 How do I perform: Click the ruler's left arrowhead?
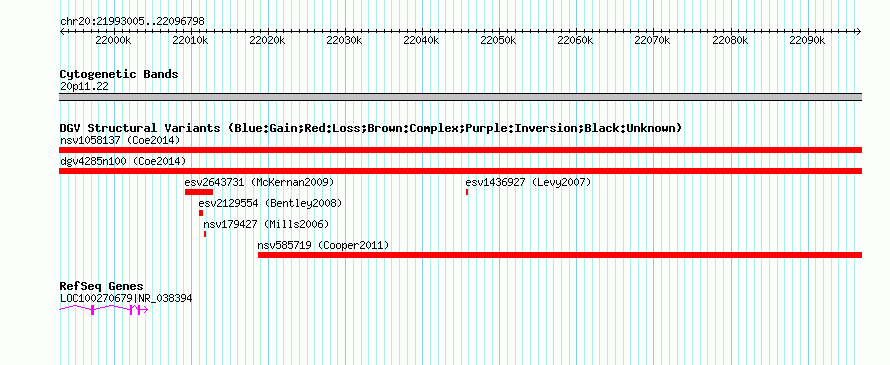click(62, 32)
